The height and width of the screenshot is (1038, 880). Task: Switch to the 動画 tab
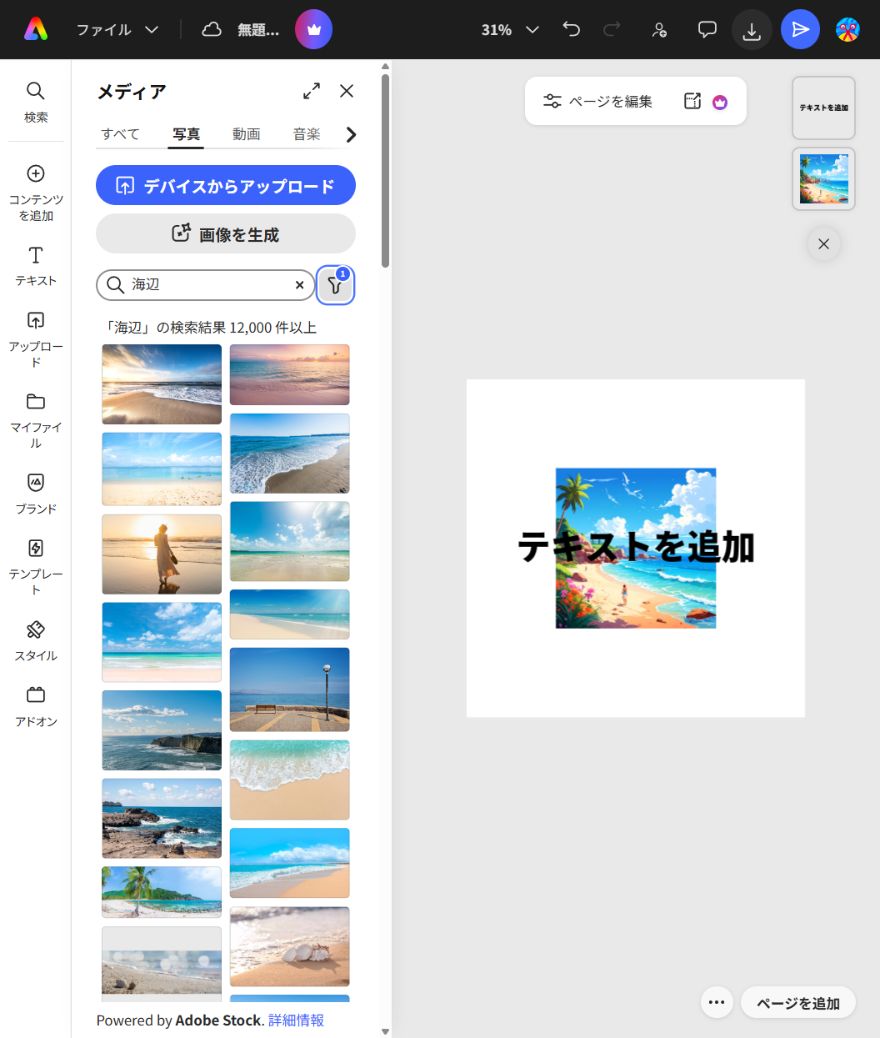(x=246, y=134)
